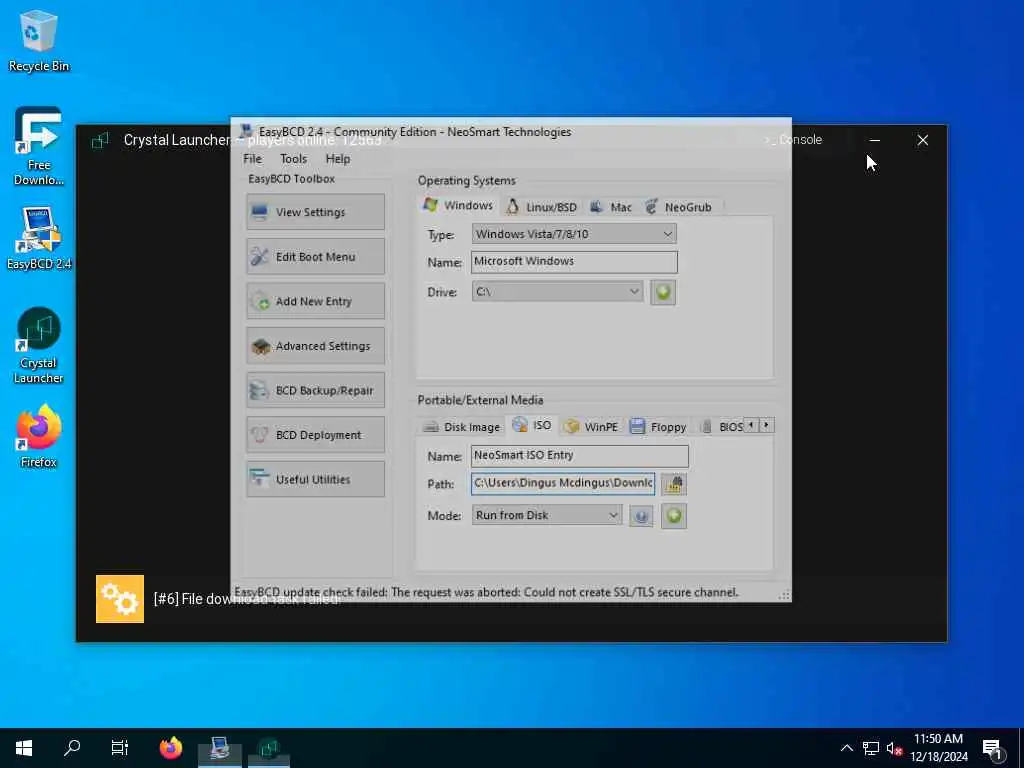Show hidden system tray icons

click(x=846, y=748)
